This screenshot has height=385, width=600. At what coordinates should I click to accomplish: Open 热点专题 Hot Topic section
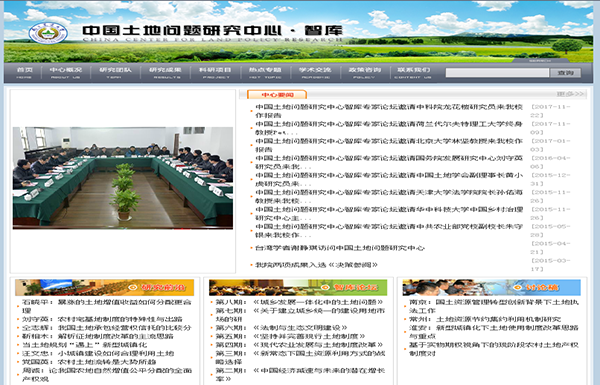coord(265,73)
